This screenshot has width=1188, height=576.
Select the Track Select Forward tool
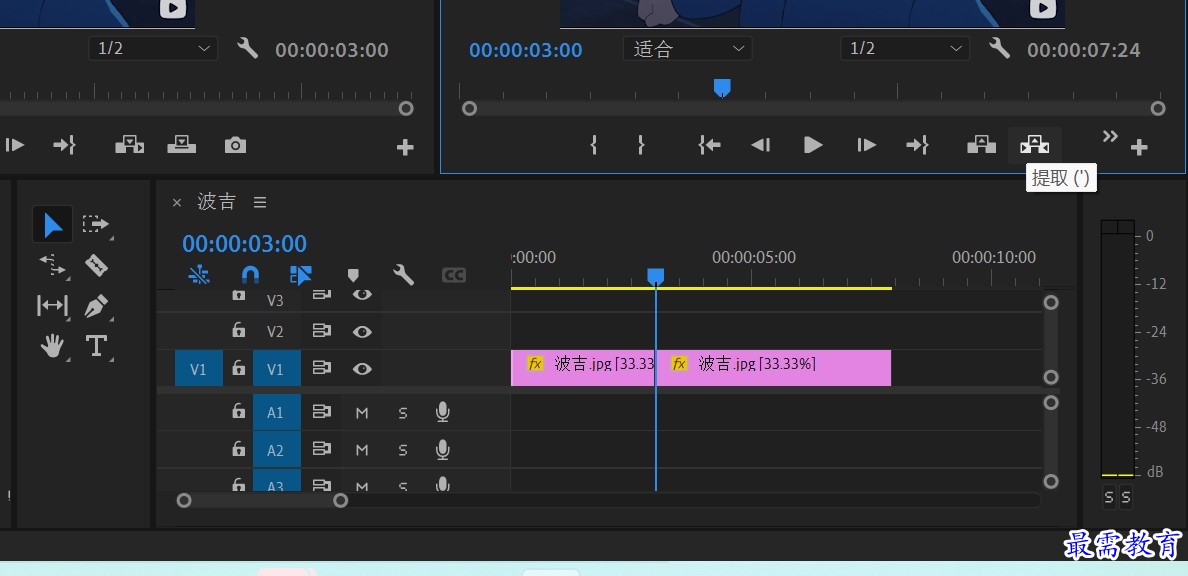[x=95, y=224]
